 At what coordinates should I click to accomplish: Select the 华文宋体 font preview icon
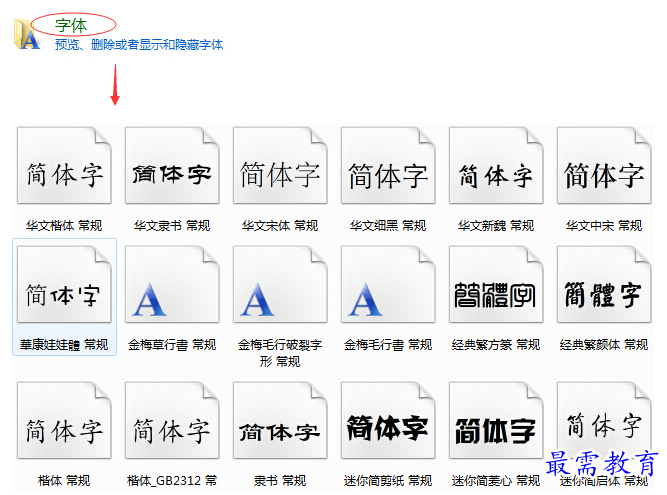tap(280, 165)
